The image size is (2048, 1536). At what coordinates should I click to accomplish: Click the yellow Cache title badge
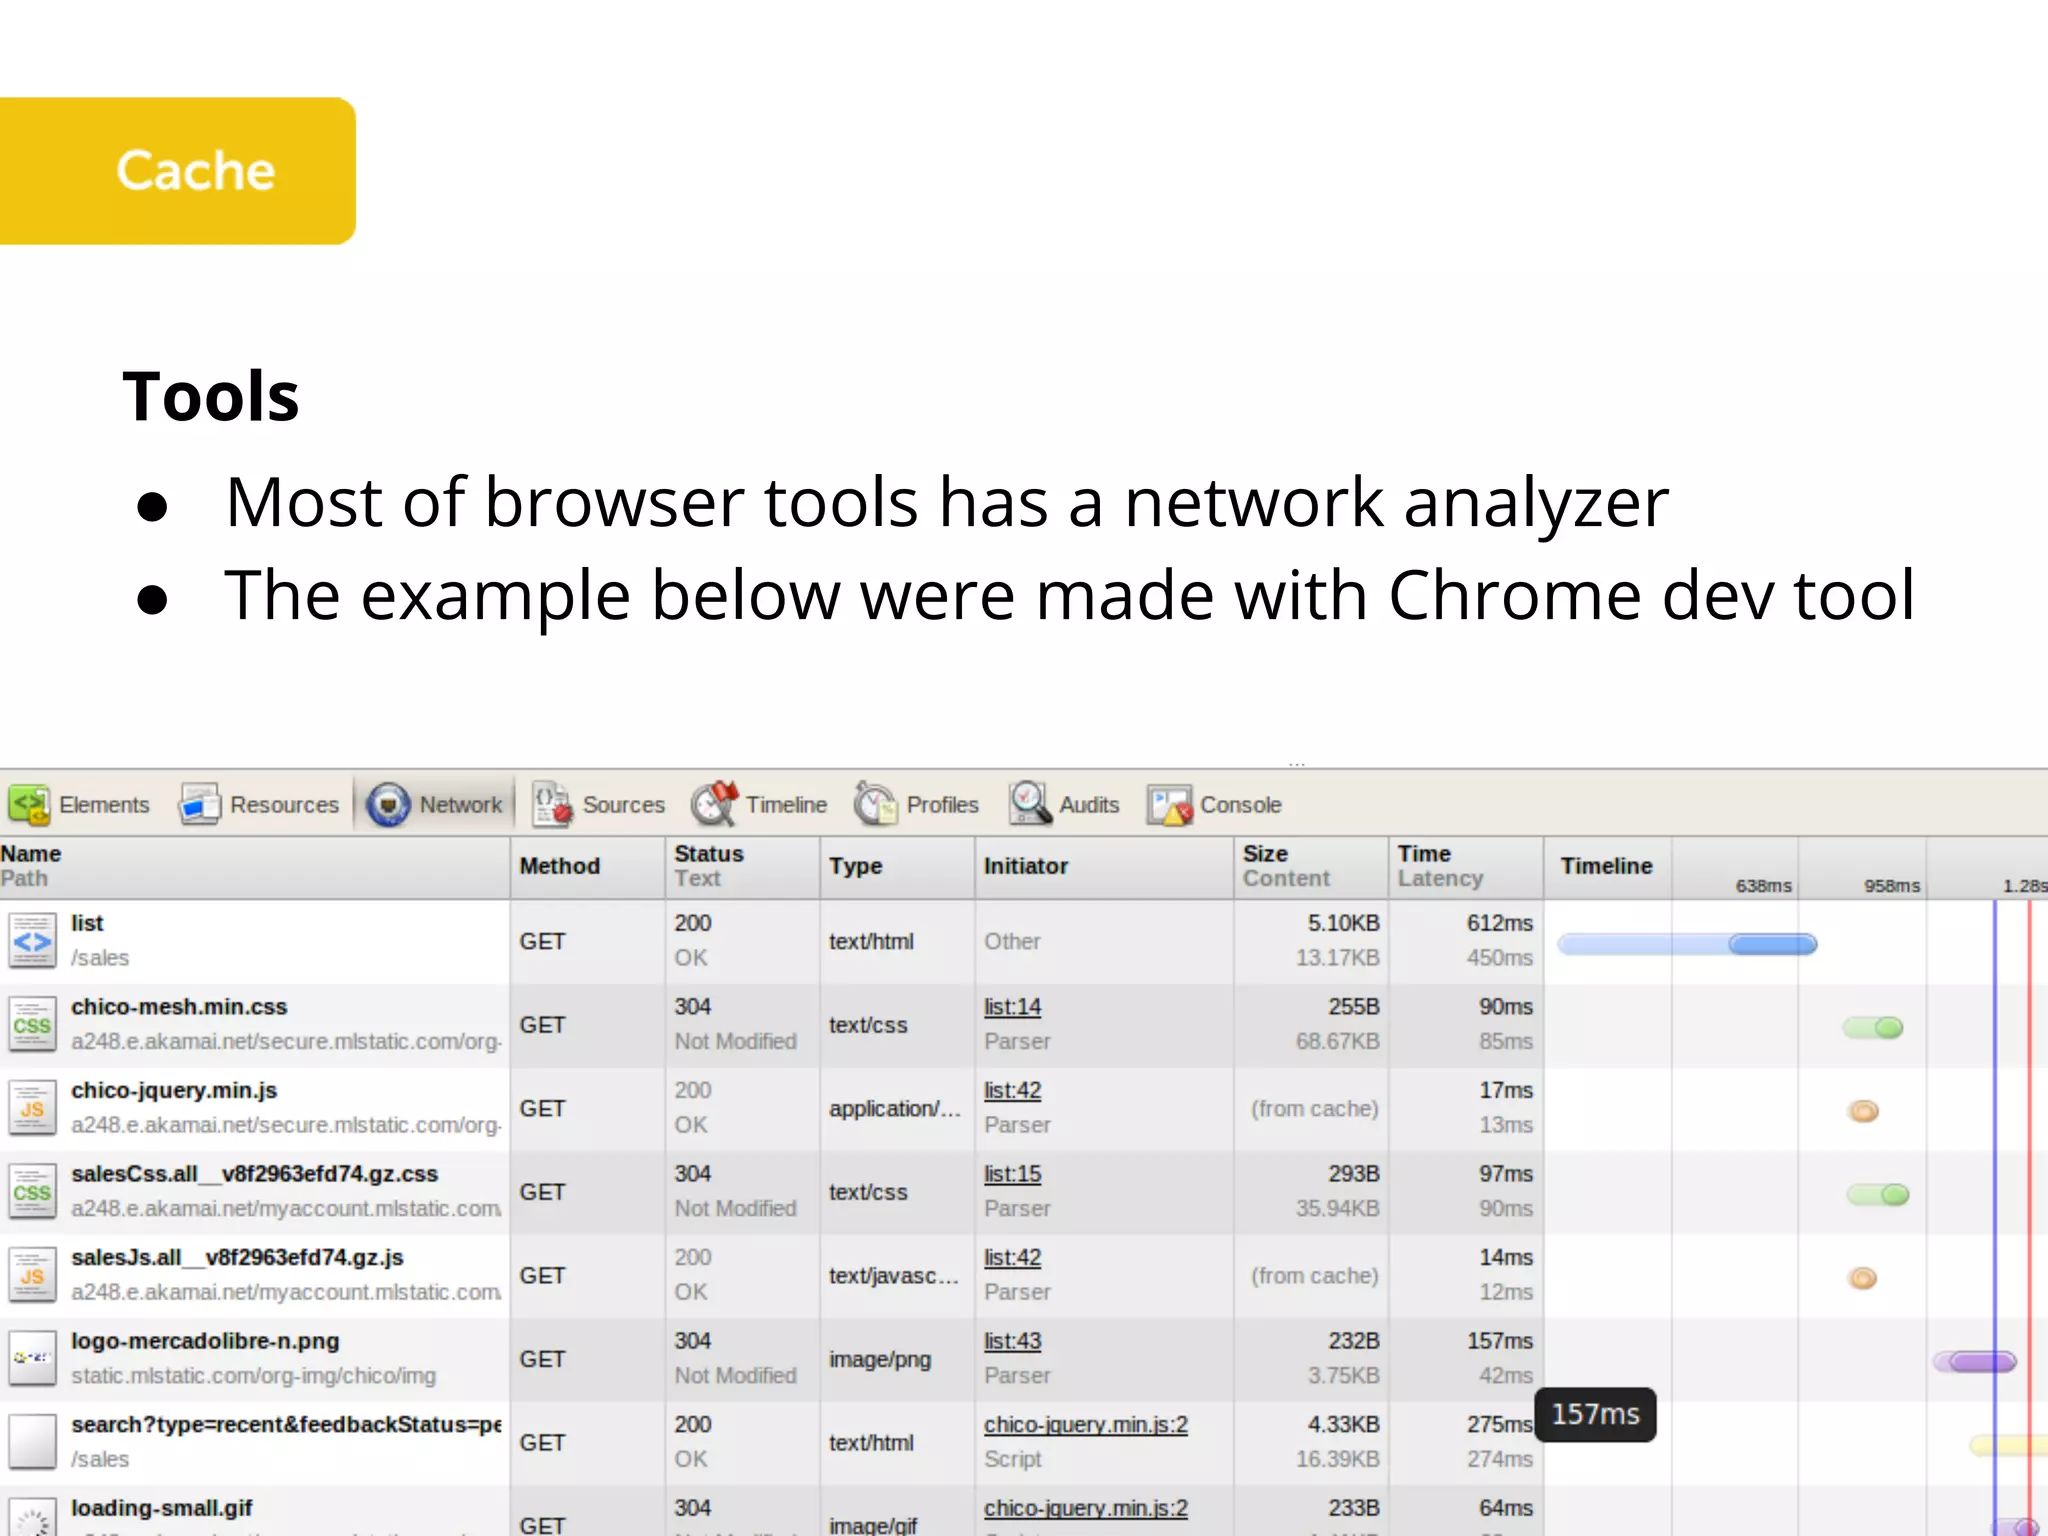[178, 171]
